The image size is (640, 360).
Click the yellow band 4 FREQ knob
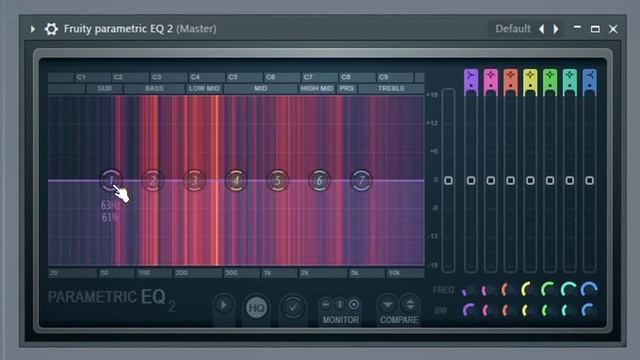click(529, 290)
